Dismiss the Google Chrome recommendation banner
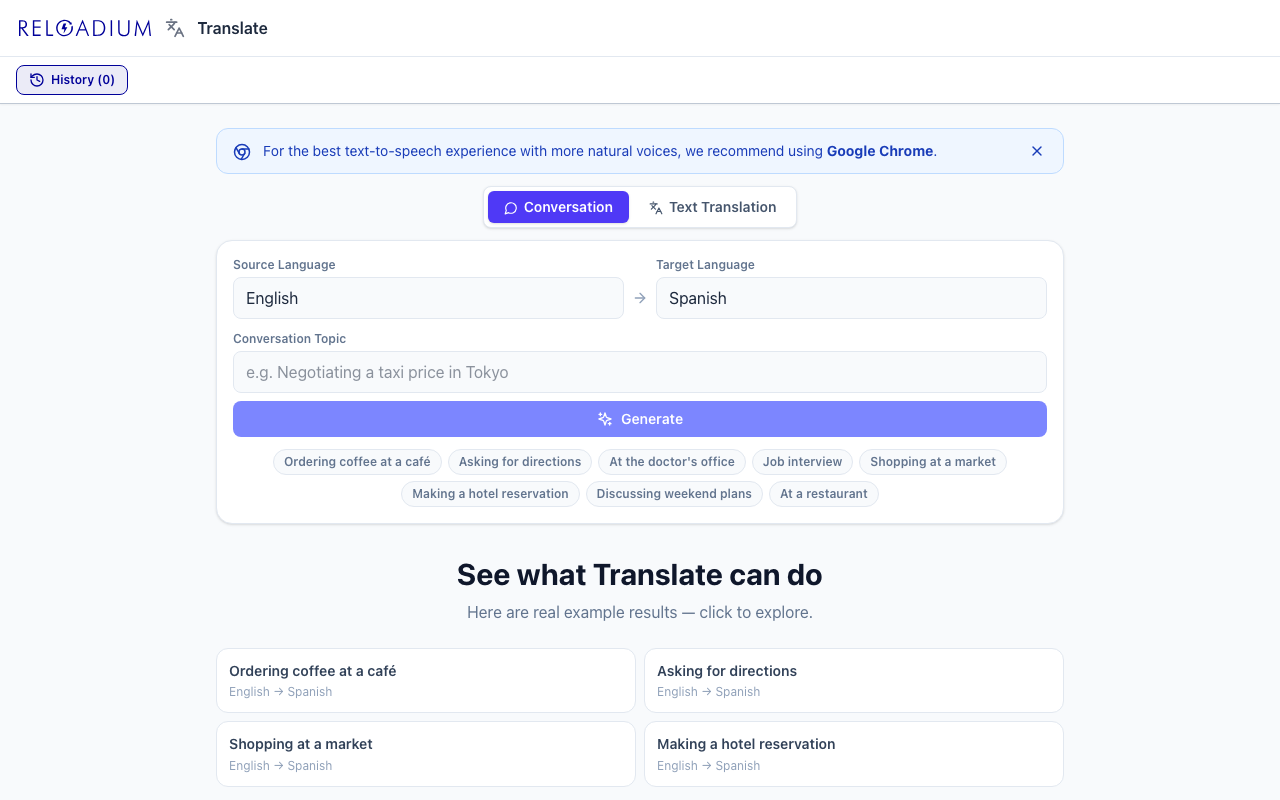This screenshot has height=800, width=1280. [x=1037, y=151]
